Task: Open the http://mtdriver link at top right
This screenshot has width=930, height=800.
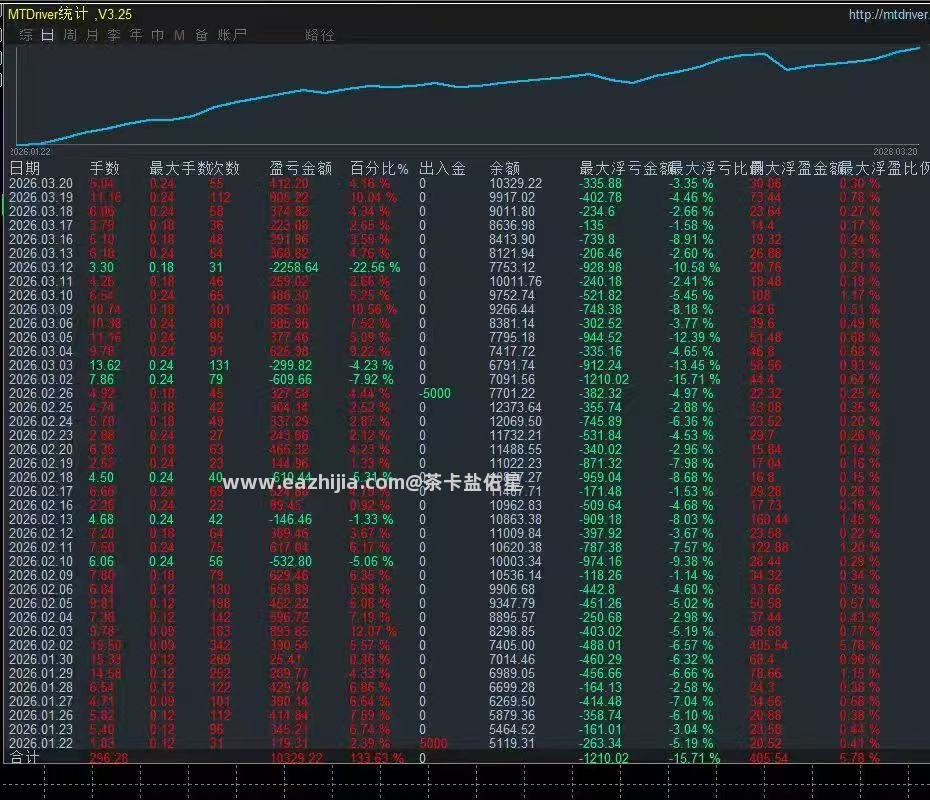Action: click(888, 14)
